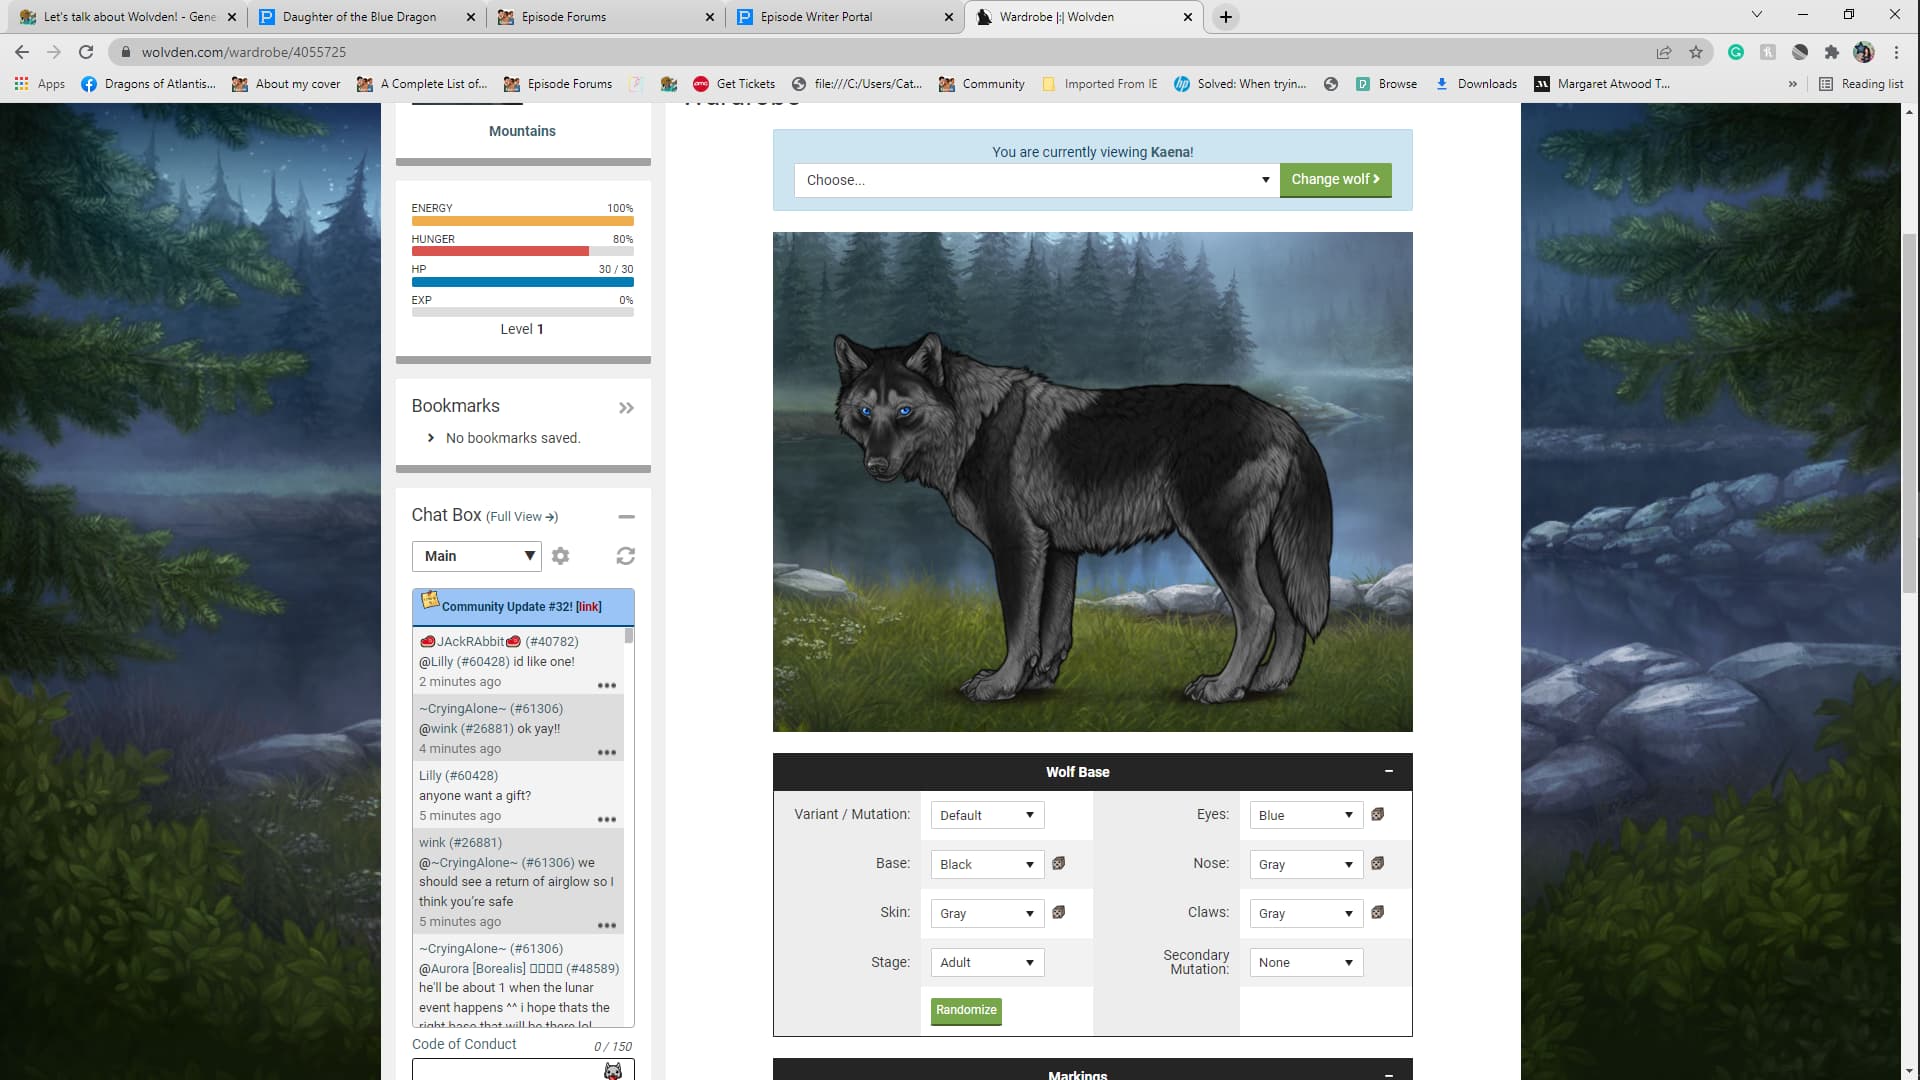
Task: Open the tab search dropdown arrow
Action: [x=1756, y=15]
